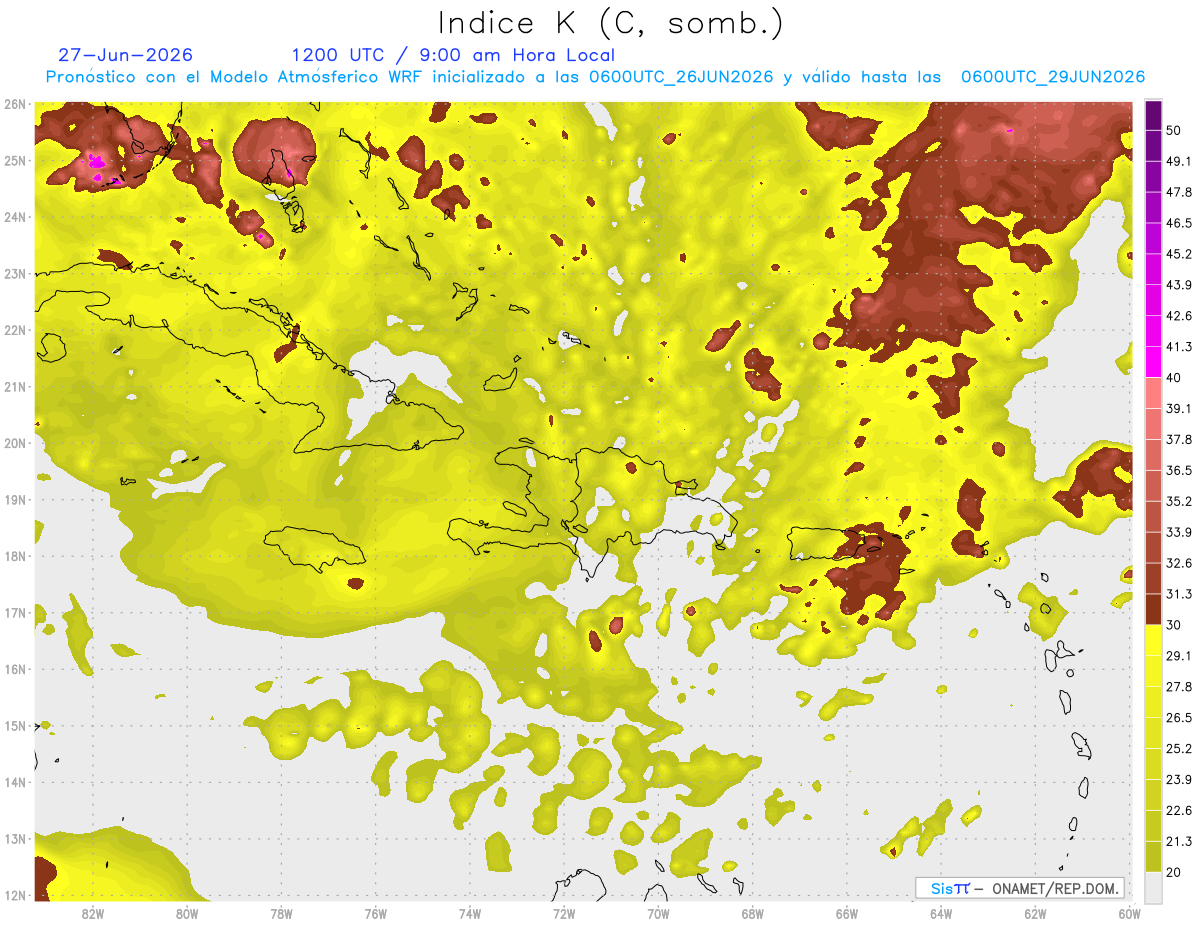Click the "64W" longitude label

(941, 913)
